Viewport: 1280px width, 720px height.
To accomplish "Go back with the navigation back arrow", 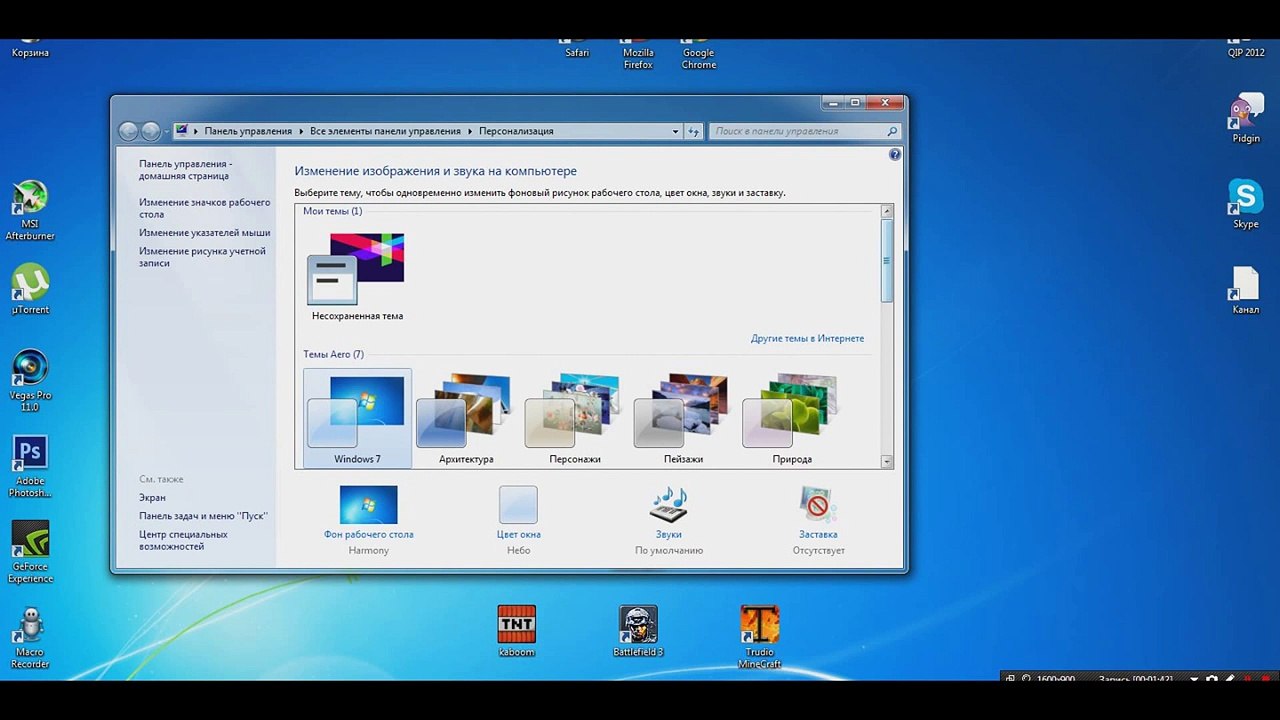I will pyautogui.click(x=128, y=131).
